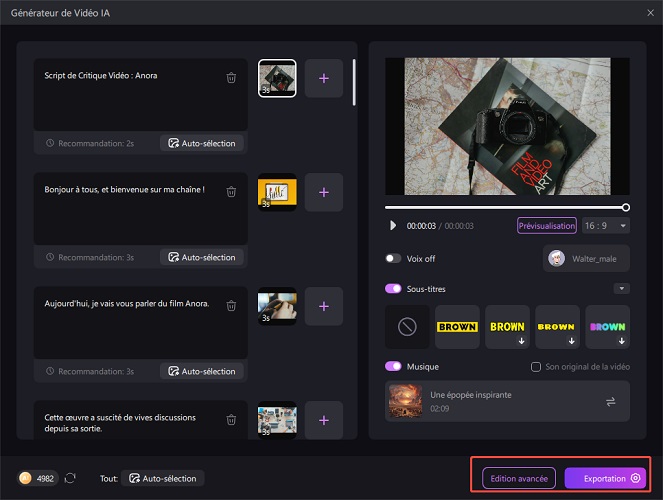
Task: Check "Son original de la vidéo" box
Action: 536,367
